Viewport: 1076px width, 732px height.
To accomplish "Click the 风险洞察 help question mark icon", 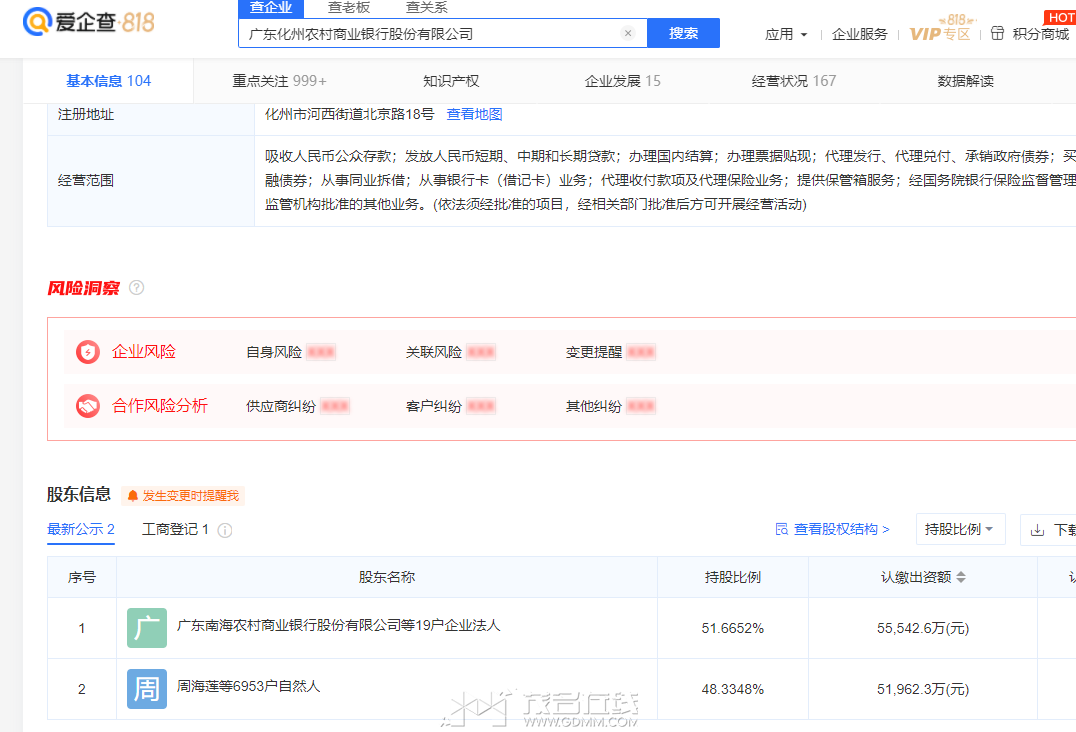I will click(137, 288).
